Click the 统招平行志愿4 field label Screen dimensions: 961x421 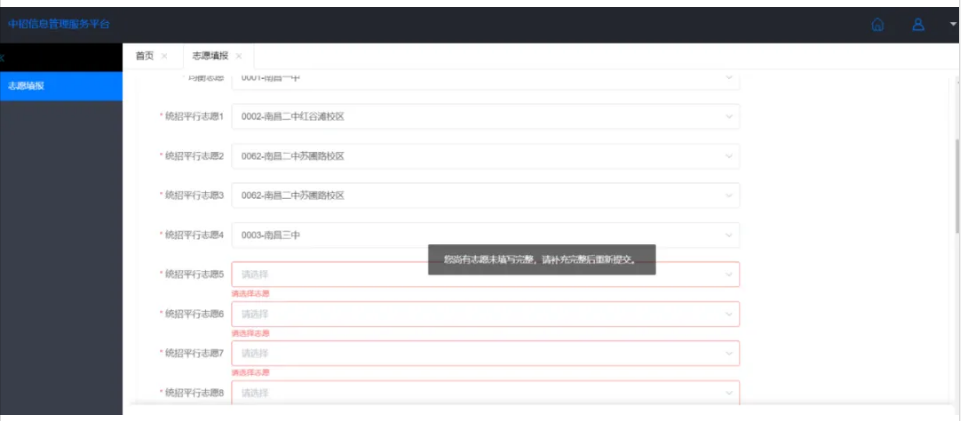coord(194,235)
